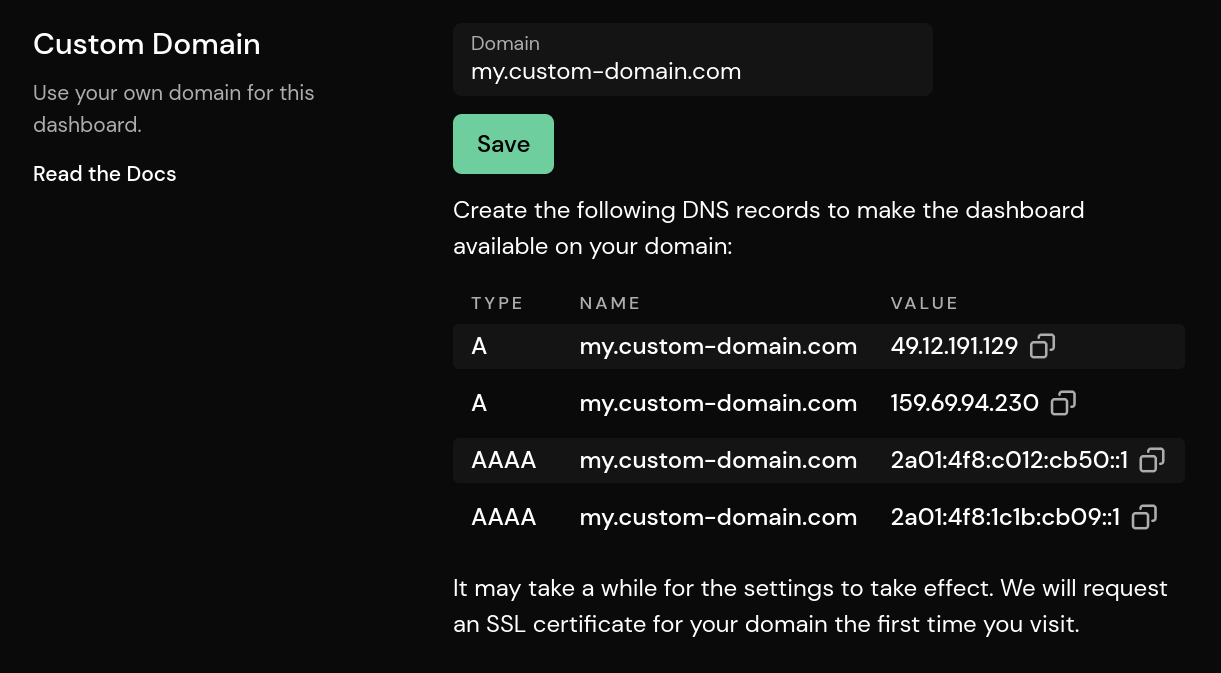The width and height of the screenshot is (1221, 673).
Task: Select the first A record row
Action: click(x=718, y=345)
